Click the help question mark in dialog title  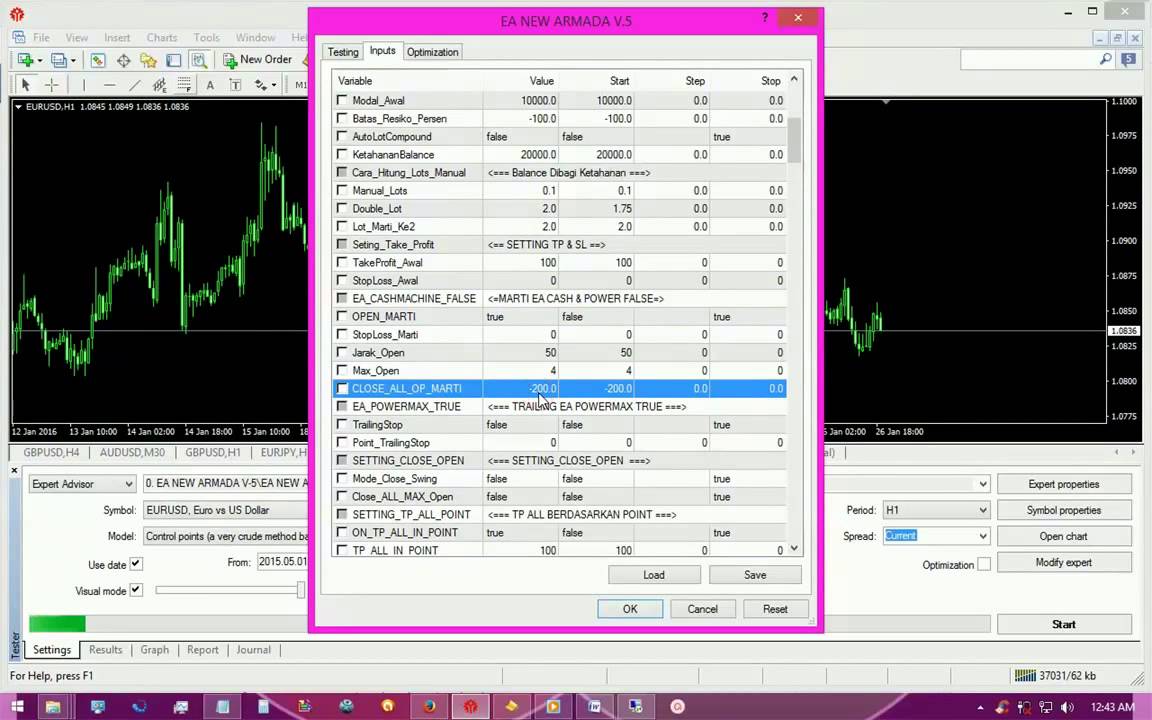(x=764, y=18)
